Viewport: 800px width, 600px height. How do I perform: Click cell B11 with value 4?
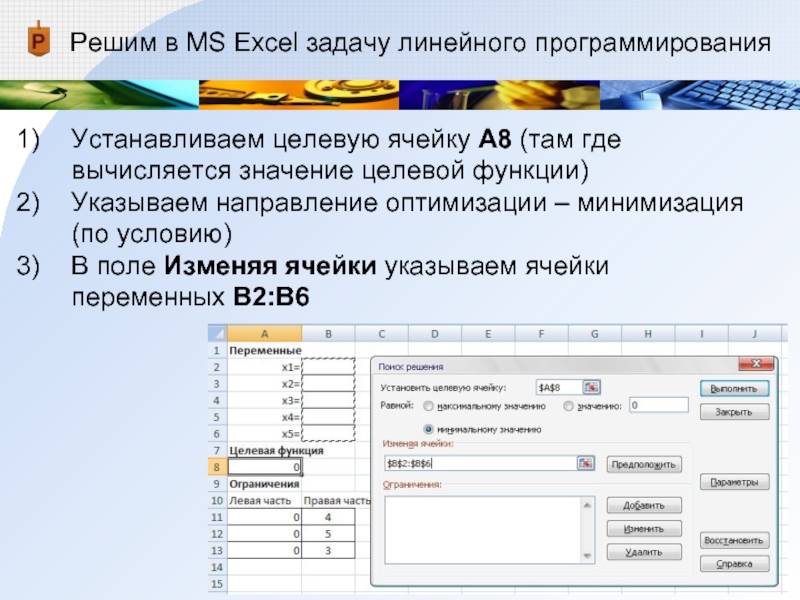329,517
